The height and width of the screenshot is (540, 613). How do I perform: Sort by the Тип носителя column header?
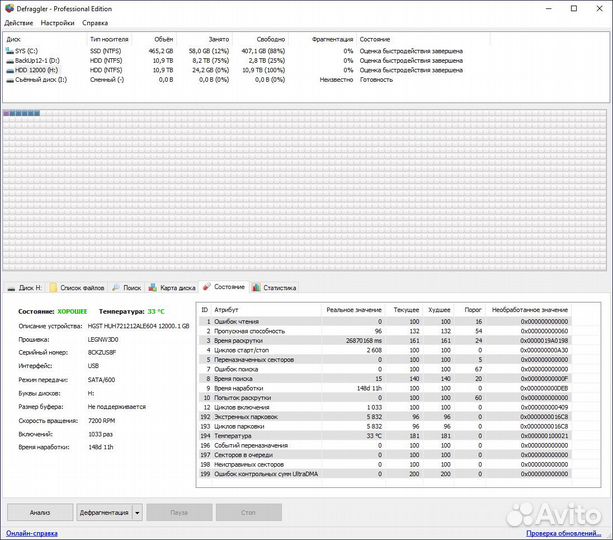pos(109,39)
